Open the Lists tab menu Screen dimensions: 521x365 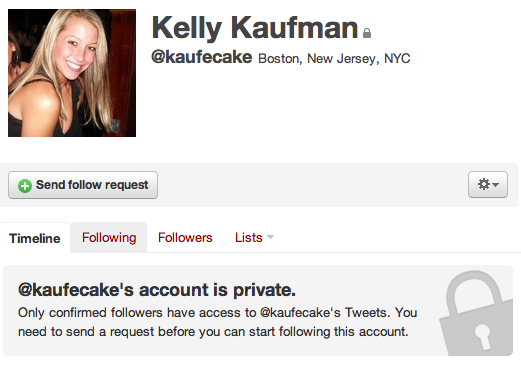pyautogui.click(x=254, y=238)
